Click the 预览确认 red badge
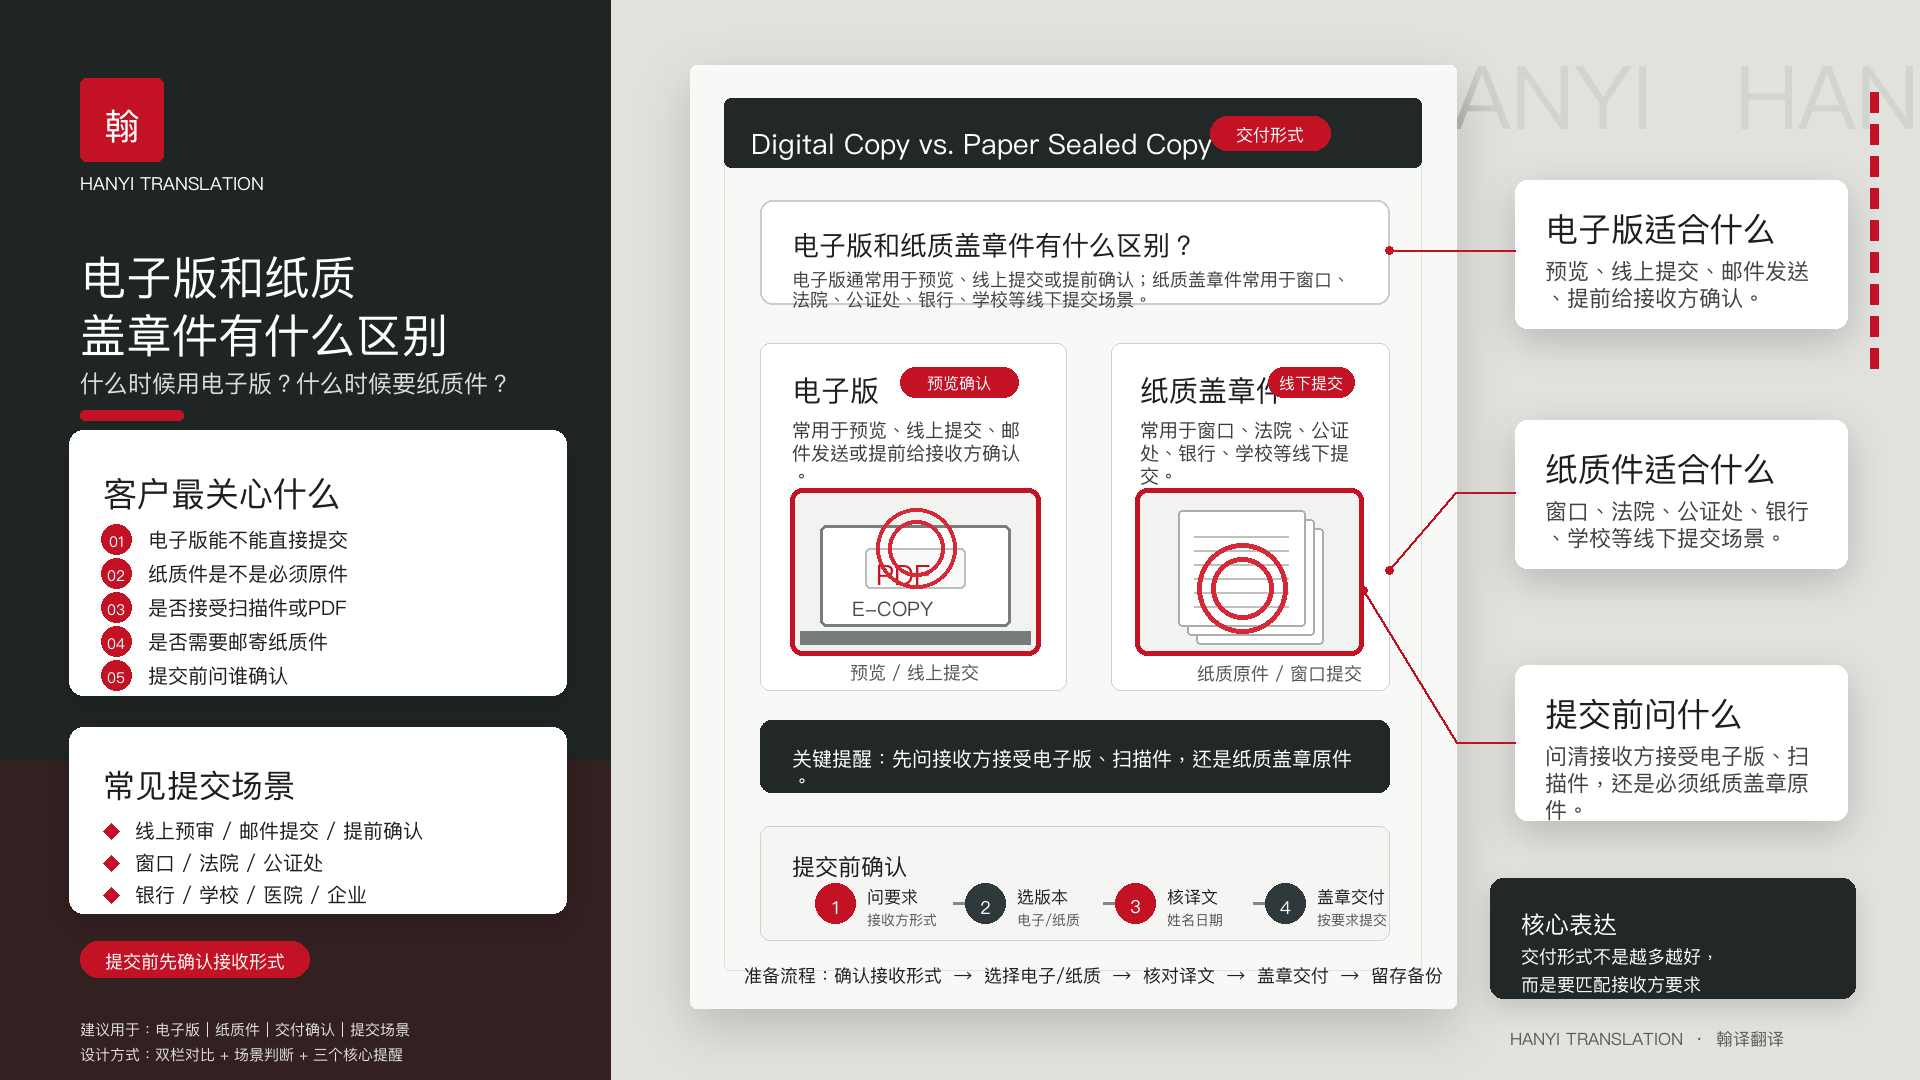The image size is (1920, 1080). click(x=959, y=383)
